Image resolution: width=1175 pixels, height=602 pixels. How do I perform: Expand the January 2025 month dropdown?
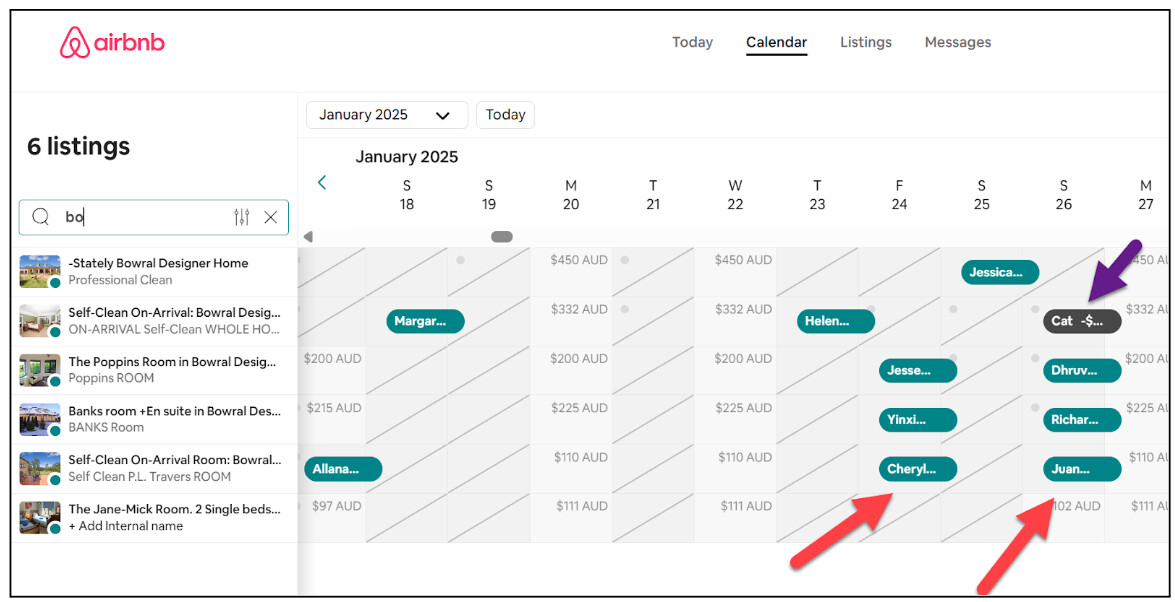point(386,115)
